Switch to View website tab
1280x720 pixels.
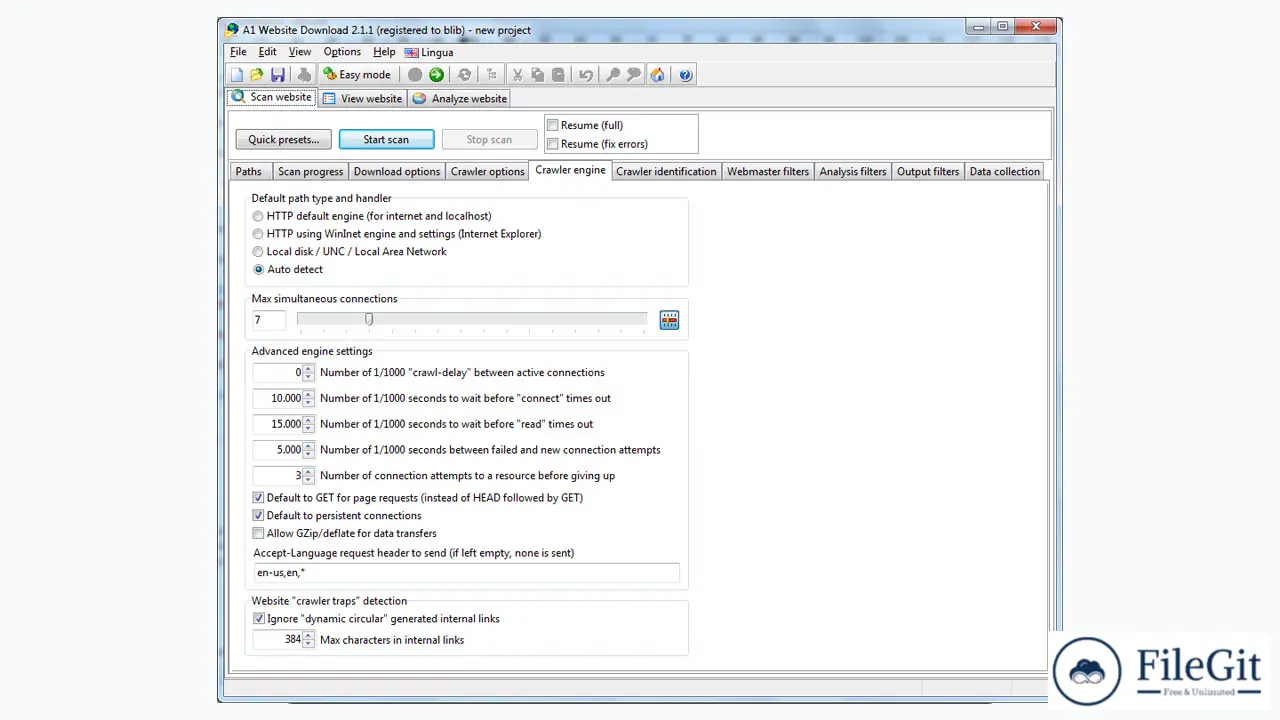362,98
